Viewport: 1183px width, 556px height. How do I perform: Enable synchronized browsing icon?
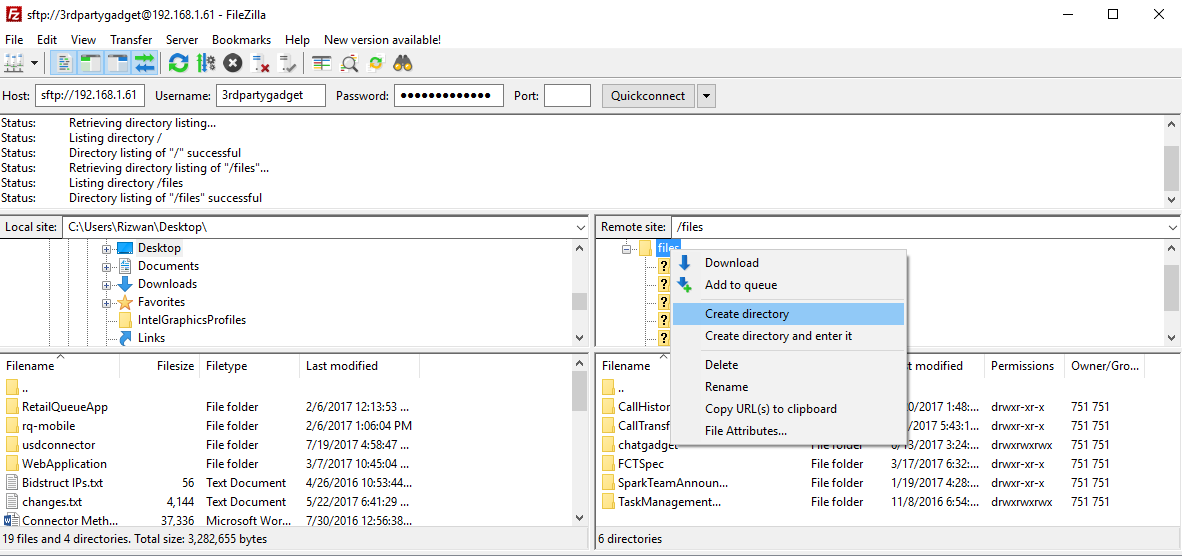376,64
